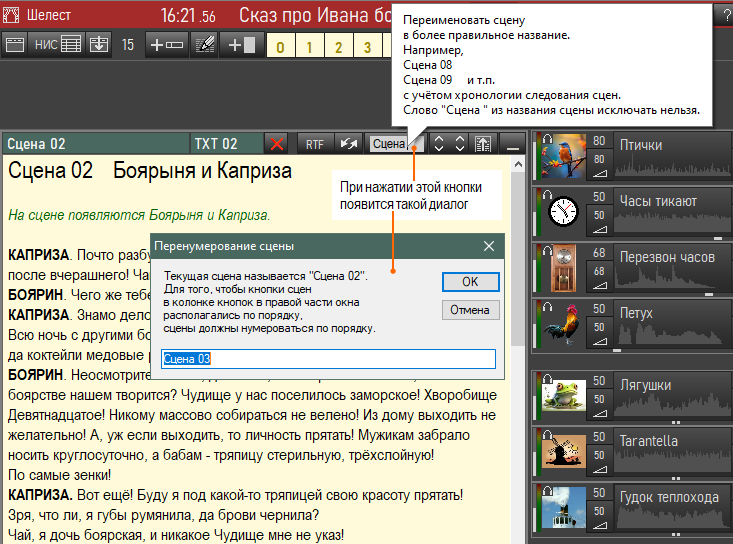Image resolution: width=733 pixels, height=544 pixels.
Task: Collapse the scene text panel with dash
Action: pyautogui.click(x=513, y=144)
